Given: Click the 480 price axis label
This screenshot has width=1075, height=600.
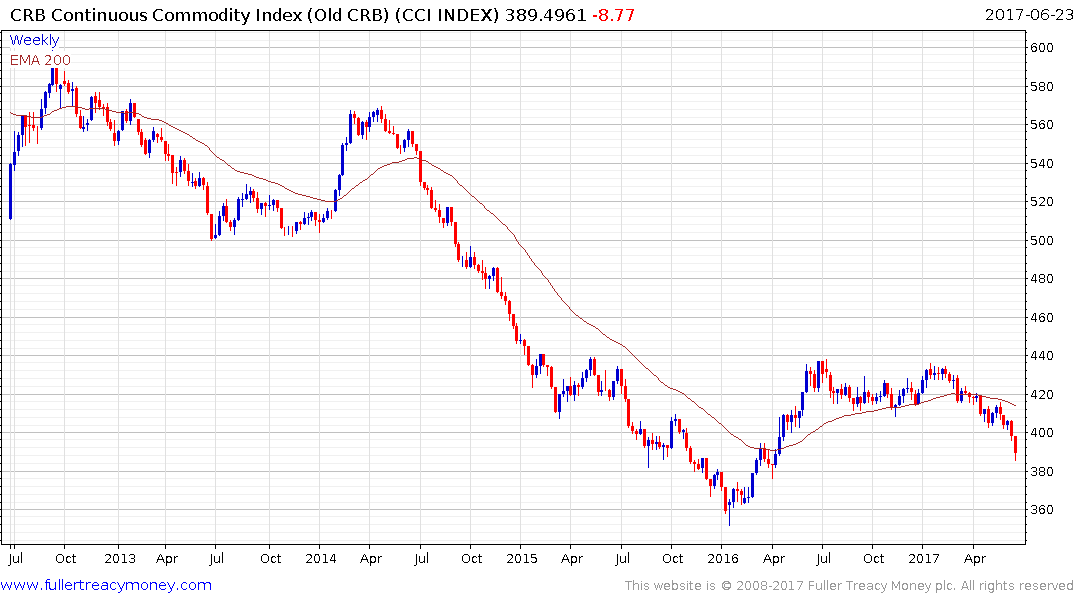Looking at the screenshot, I should [1042, 279].
